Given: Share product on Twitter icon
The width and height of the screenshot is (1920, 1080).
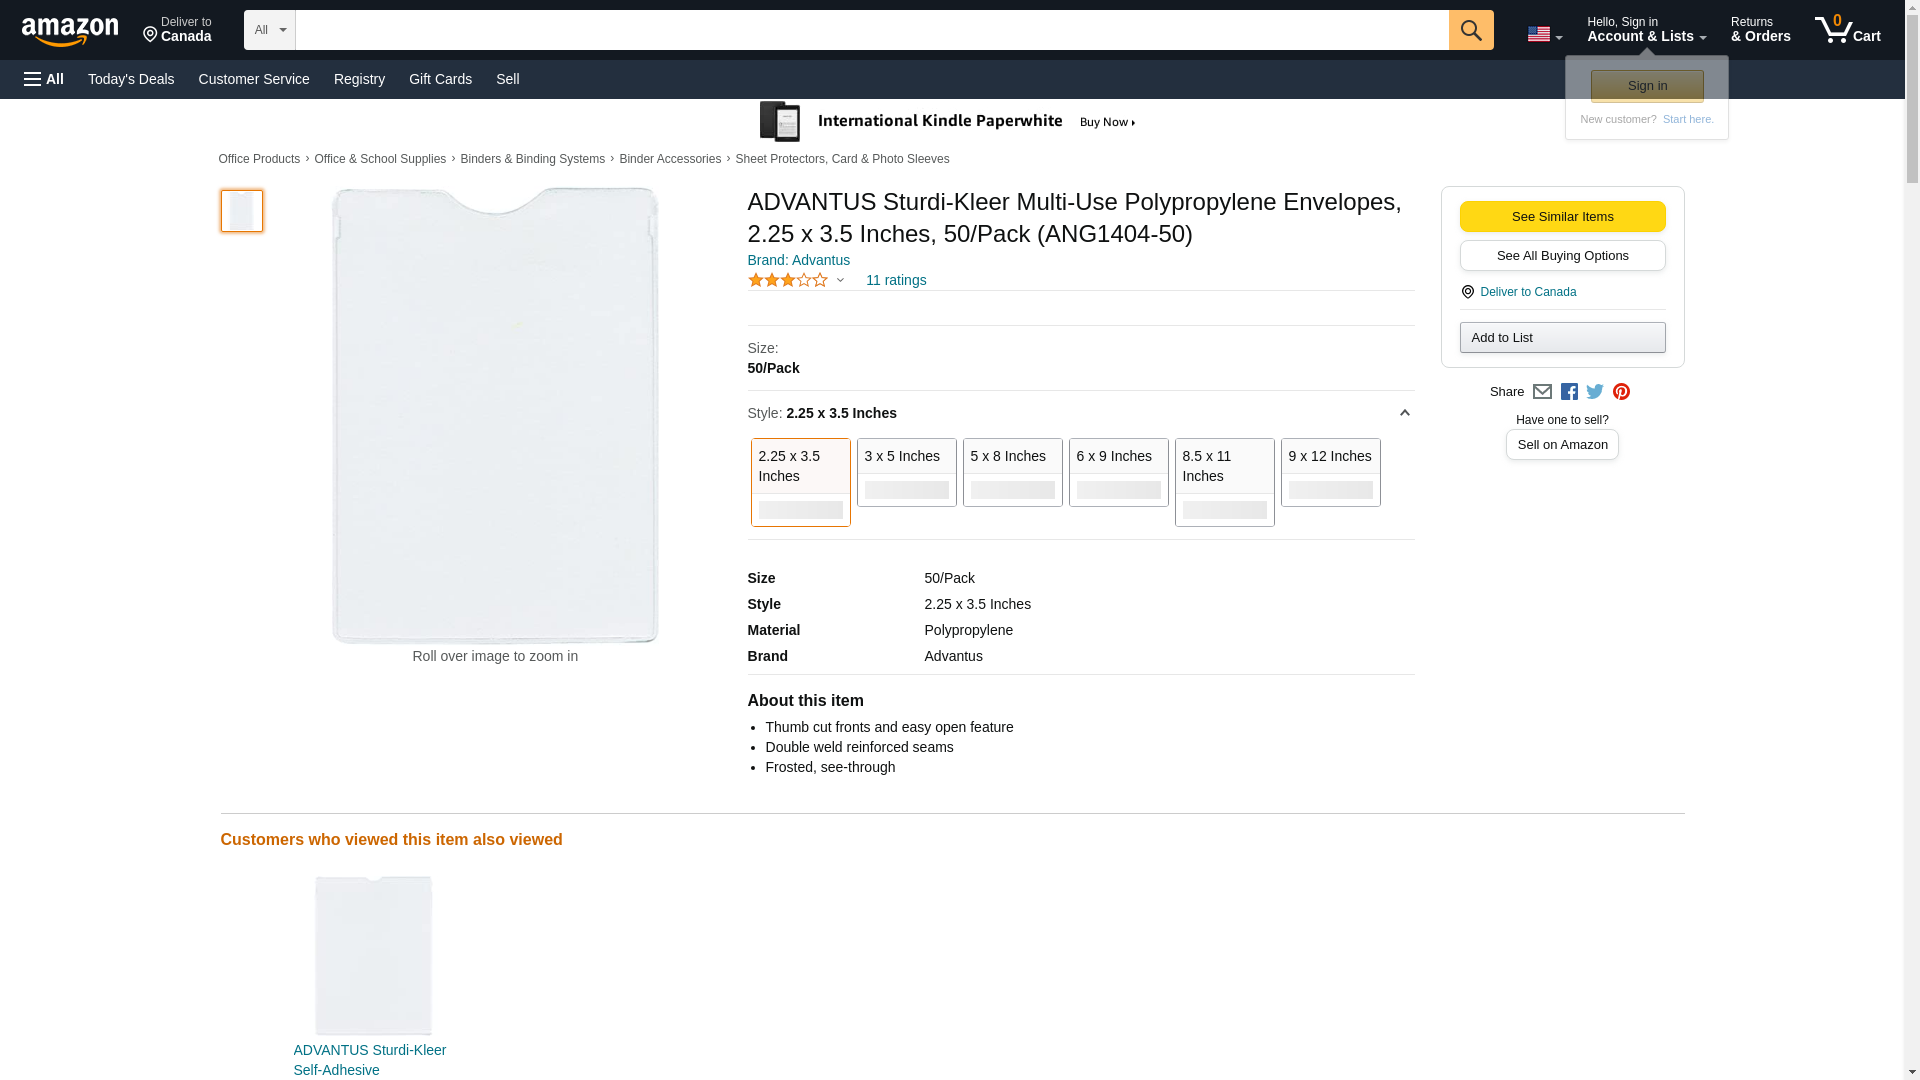Looking at the screenshot, I should tap(1594, 392).
